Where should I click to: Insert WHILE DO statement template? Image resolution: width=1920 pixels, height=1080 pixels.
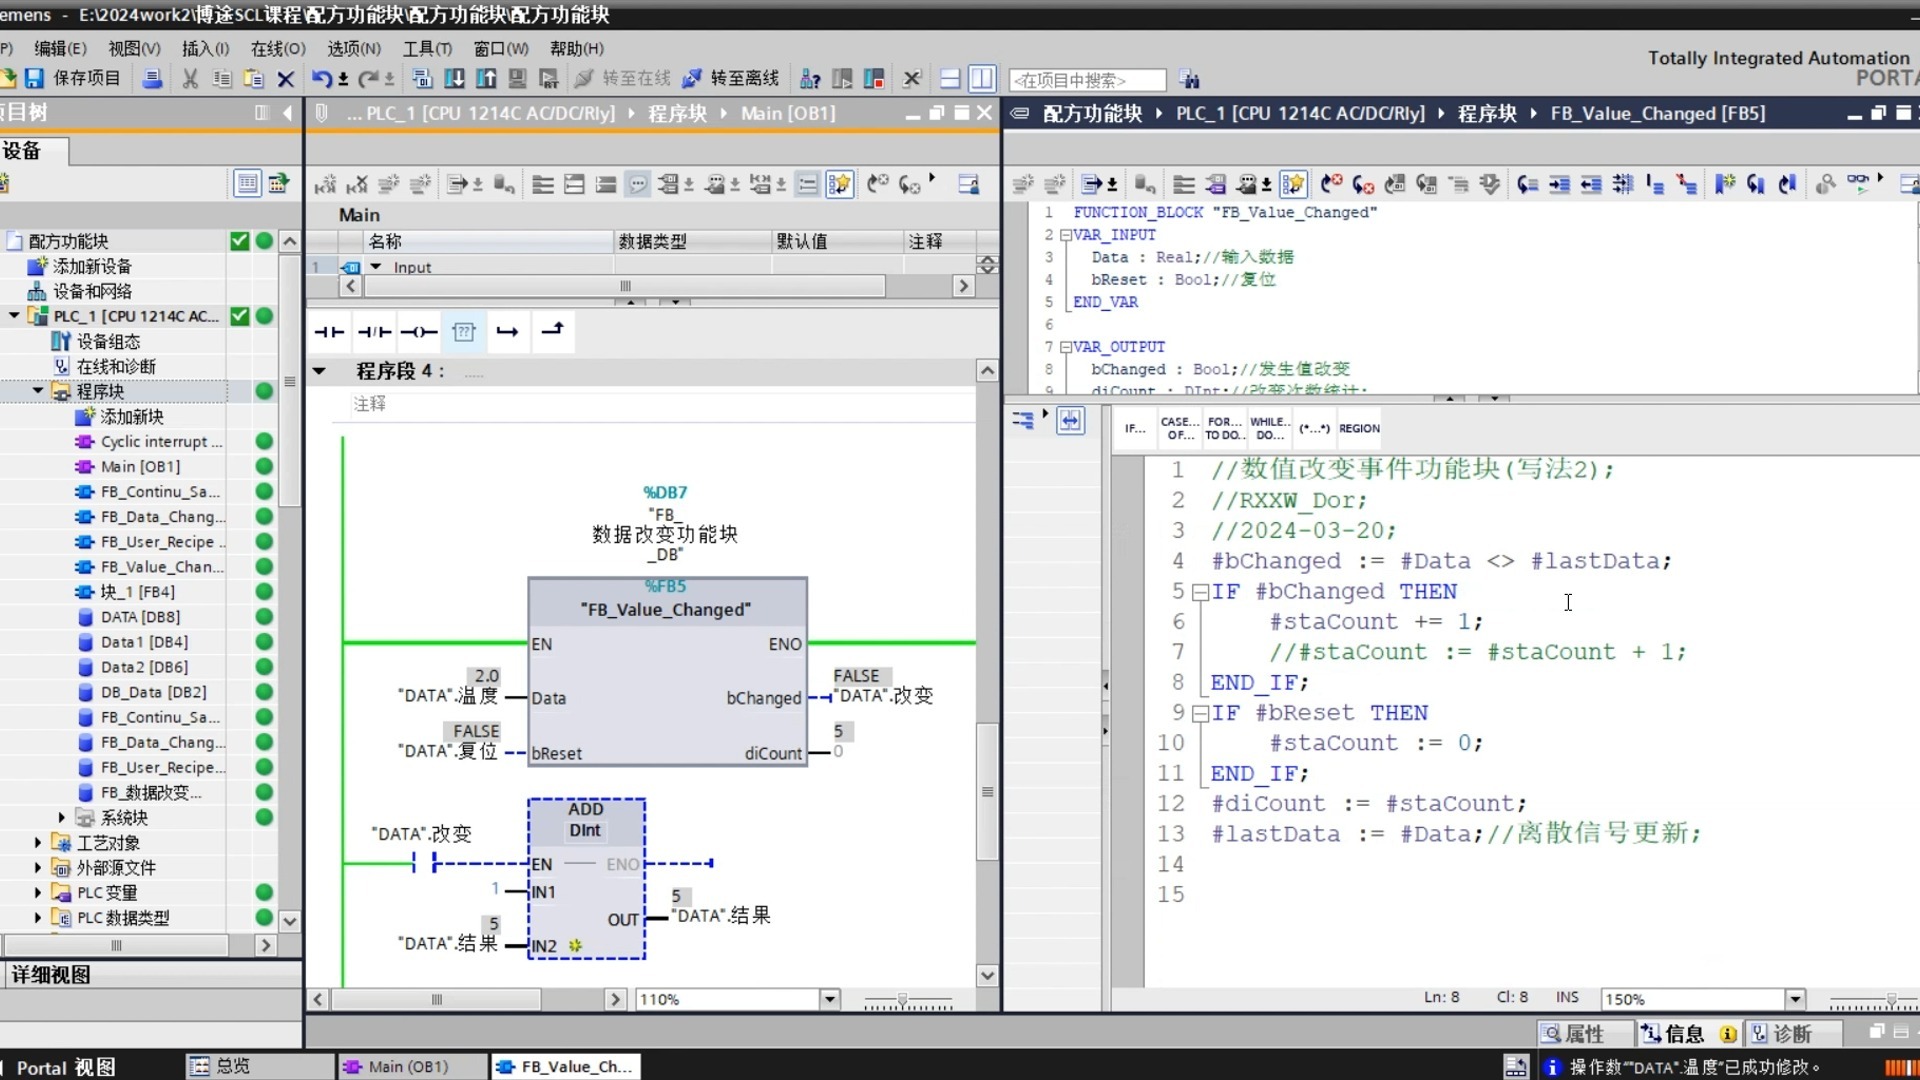point(1268,428)
